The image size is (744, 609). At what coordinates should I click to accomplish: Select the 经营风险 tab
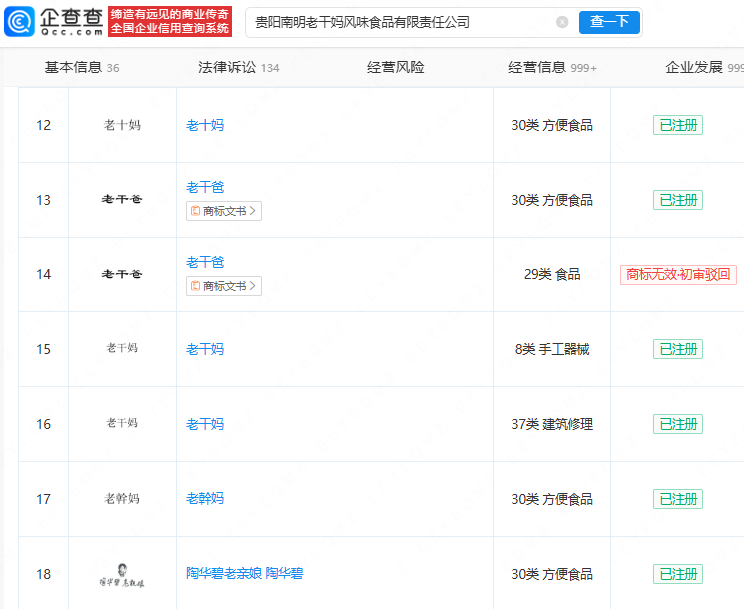395,67
